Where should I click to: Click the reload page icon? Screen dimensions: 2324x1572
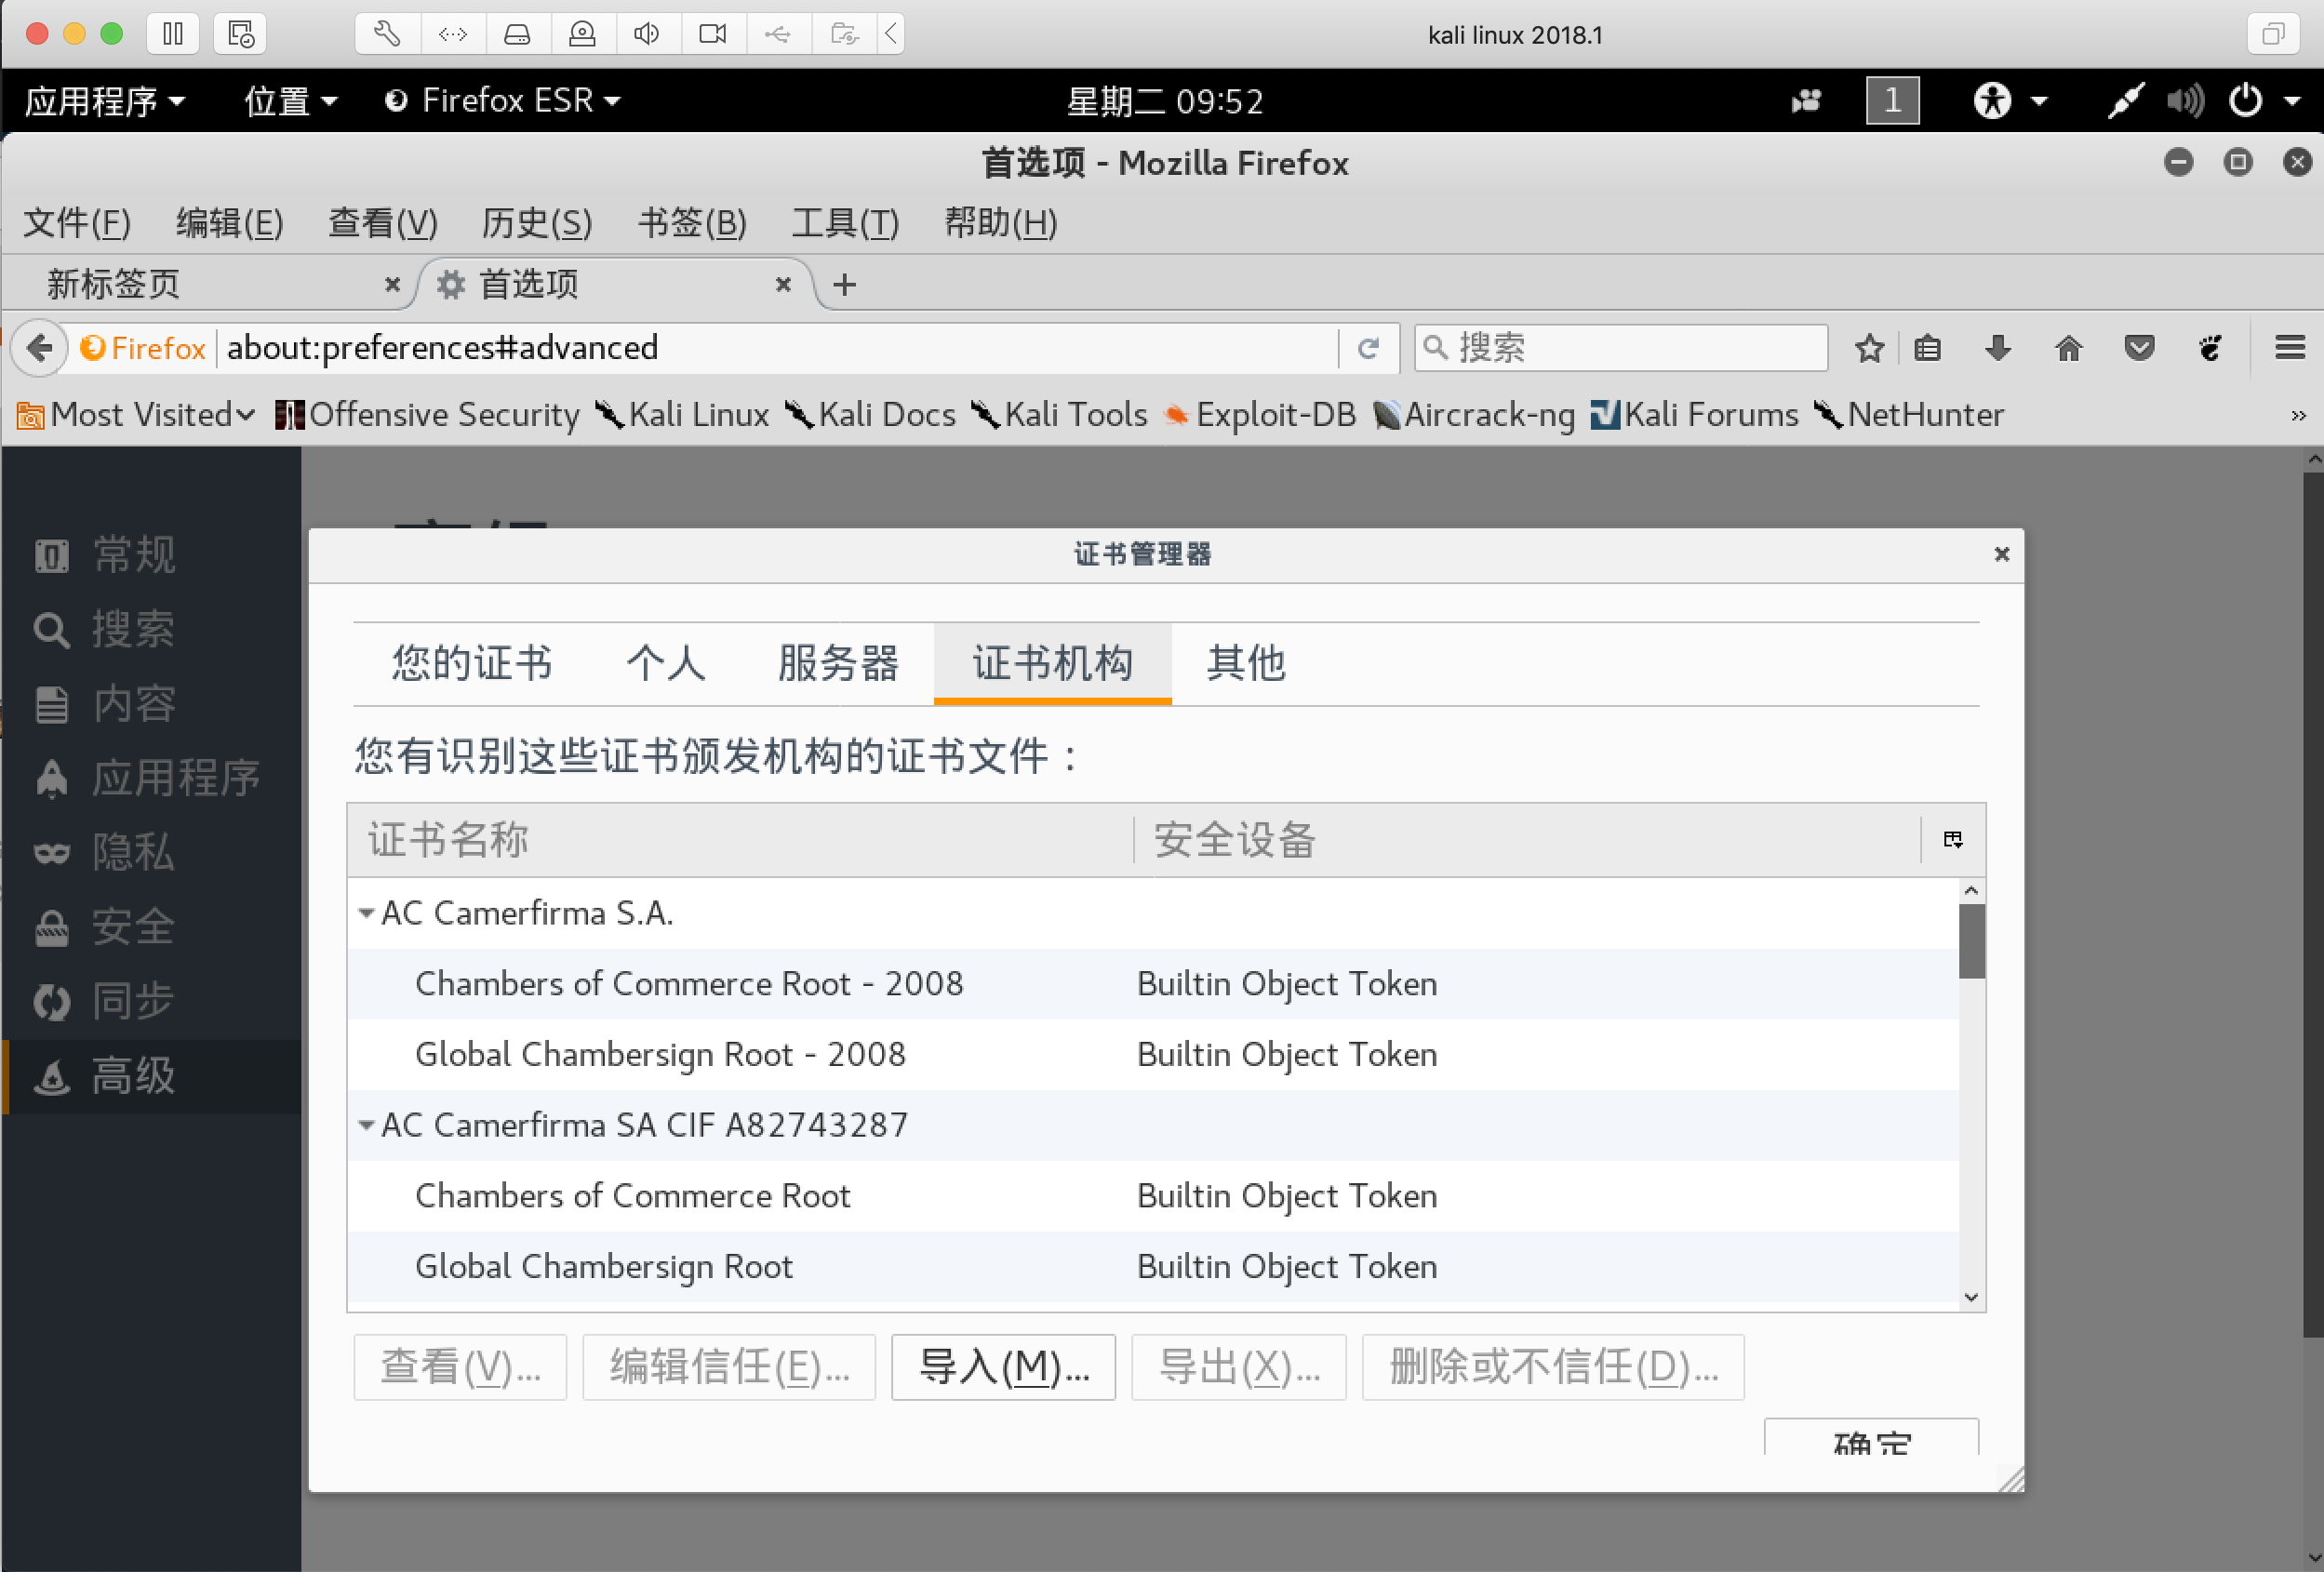(x=1368, y=348)
